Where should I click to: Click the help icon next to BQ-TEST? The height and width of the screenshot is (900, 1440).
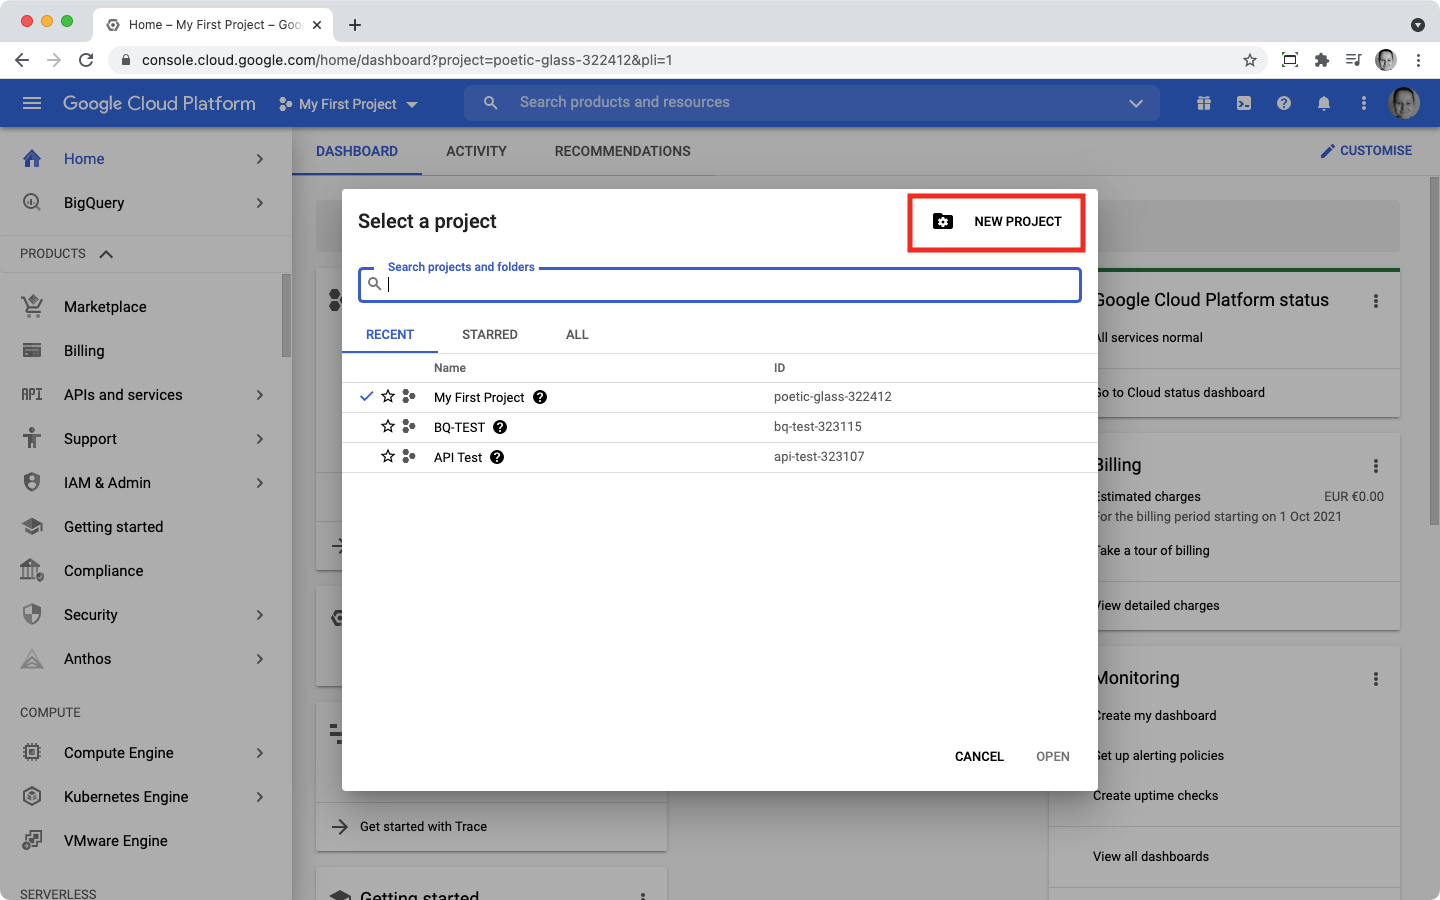(500, 427)
